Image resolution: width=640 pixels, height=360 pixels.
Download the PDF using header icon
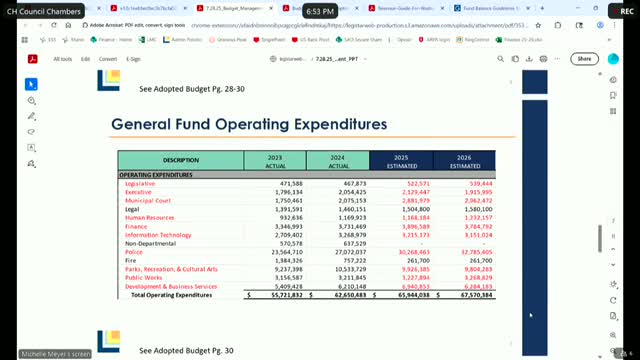click(x=529, y=59)
